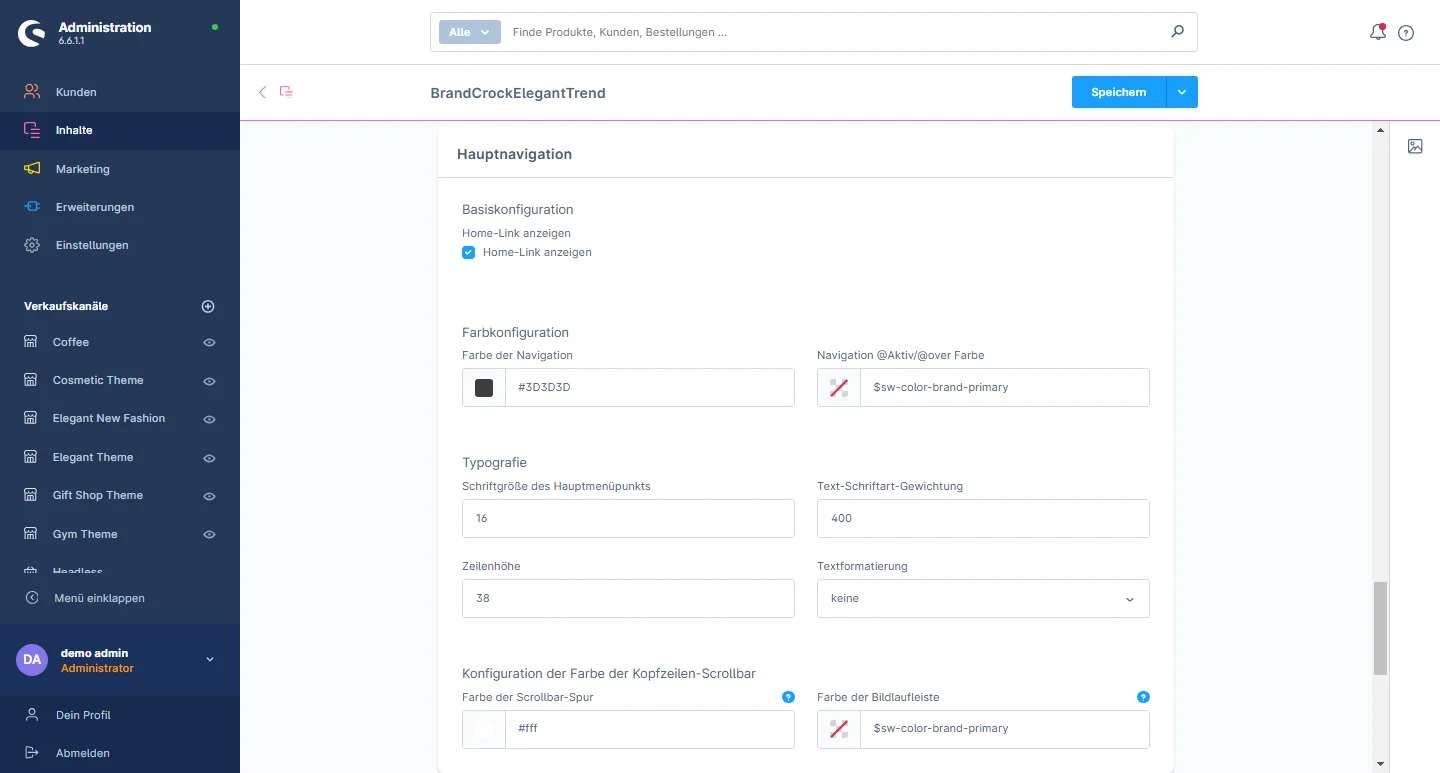
Task: Add a sales channel plus icon
Action: 208,306
